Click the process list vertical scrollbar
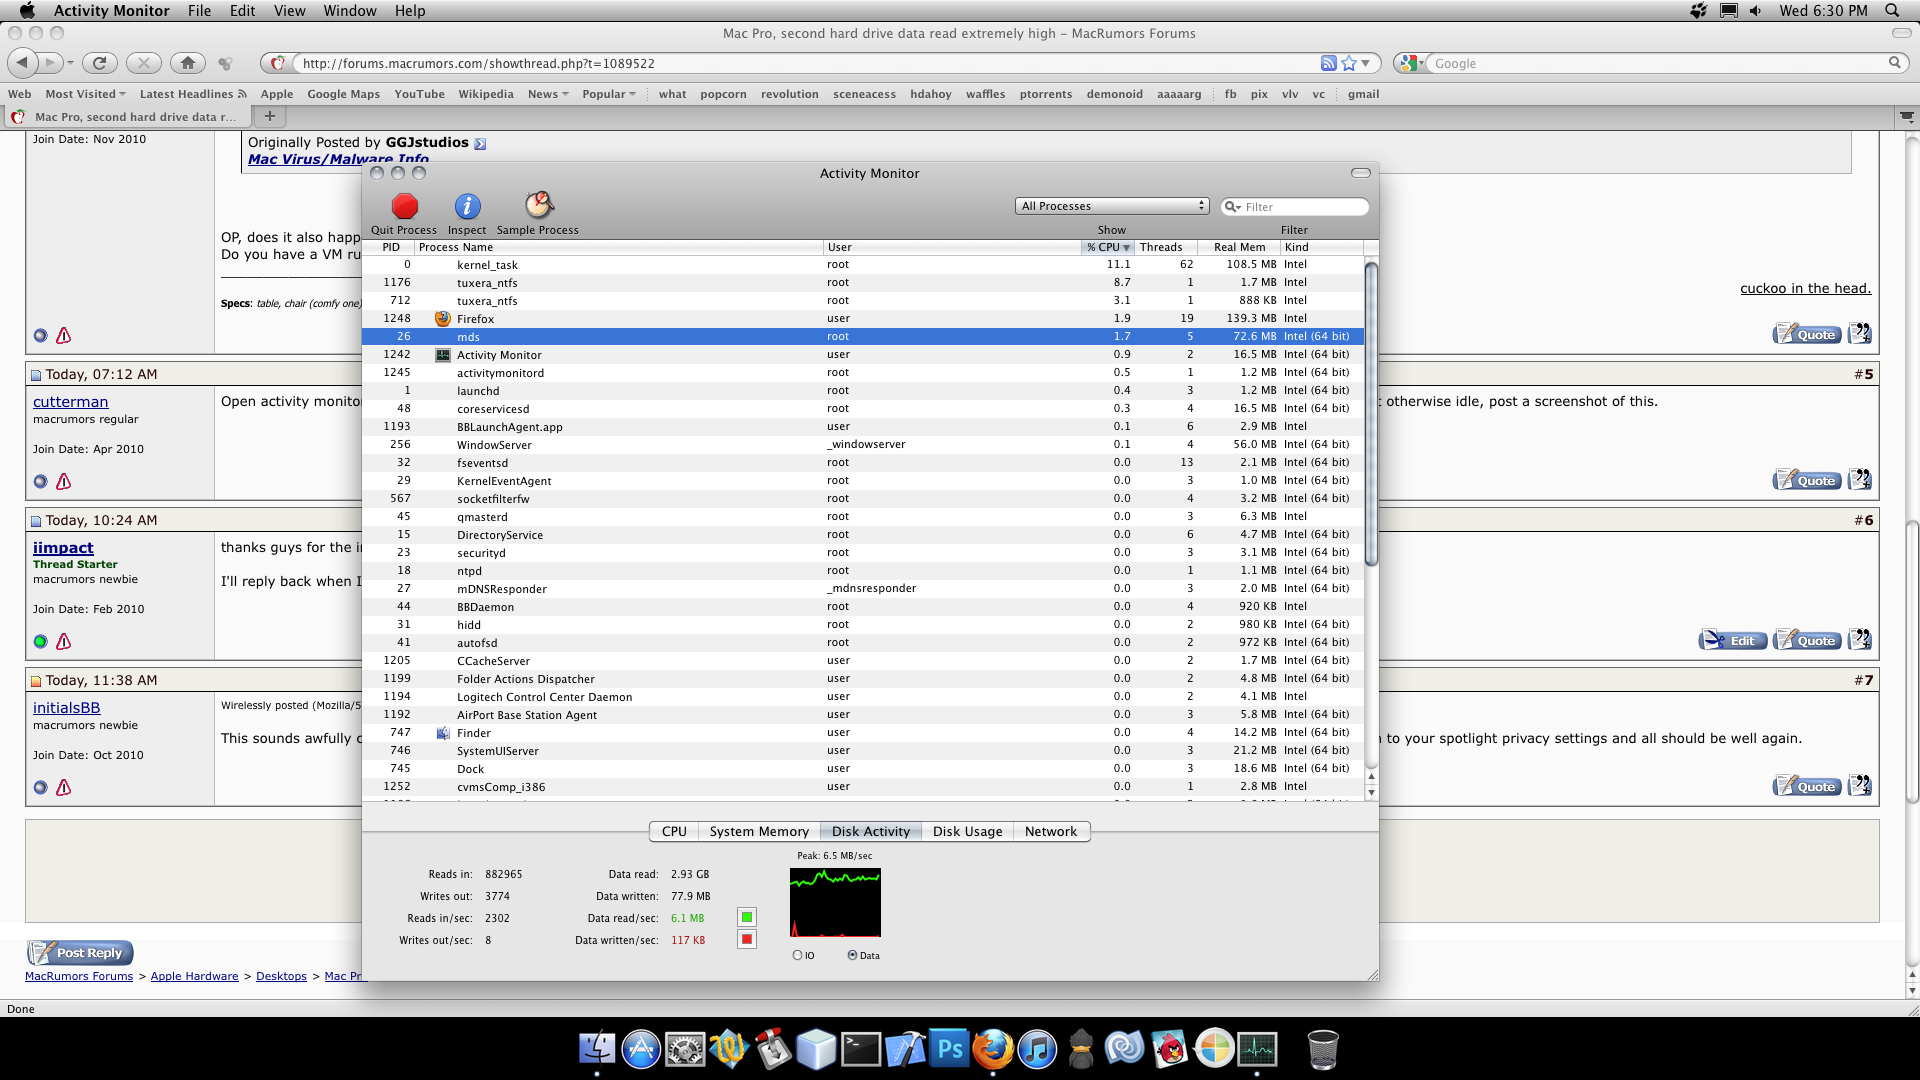 click(x=1371, y=414)
